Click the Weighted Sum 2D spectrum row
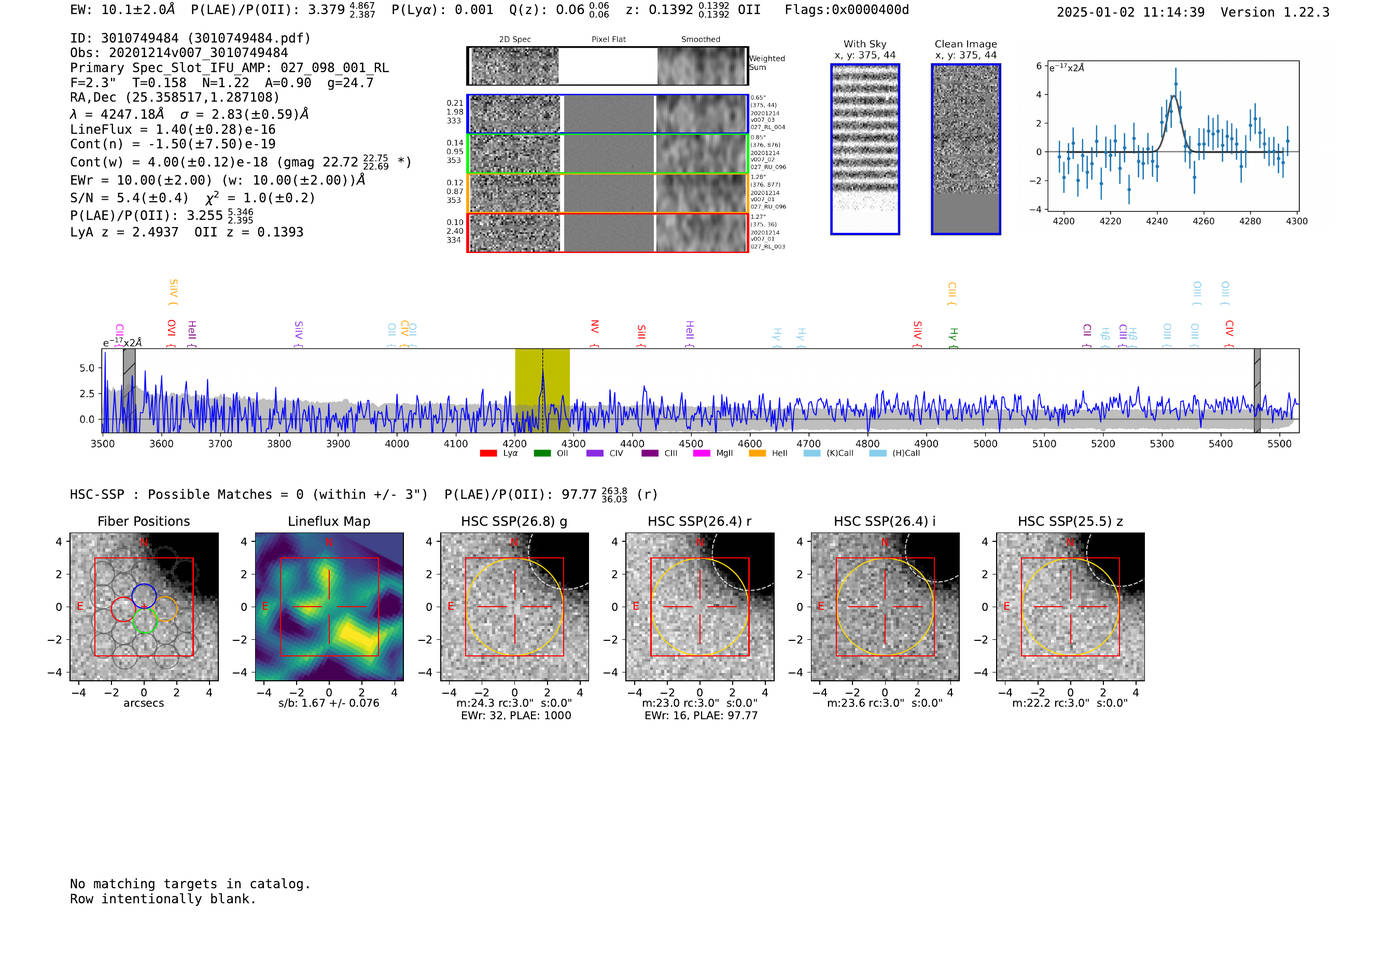1400x953 pixels. [607, 66]
